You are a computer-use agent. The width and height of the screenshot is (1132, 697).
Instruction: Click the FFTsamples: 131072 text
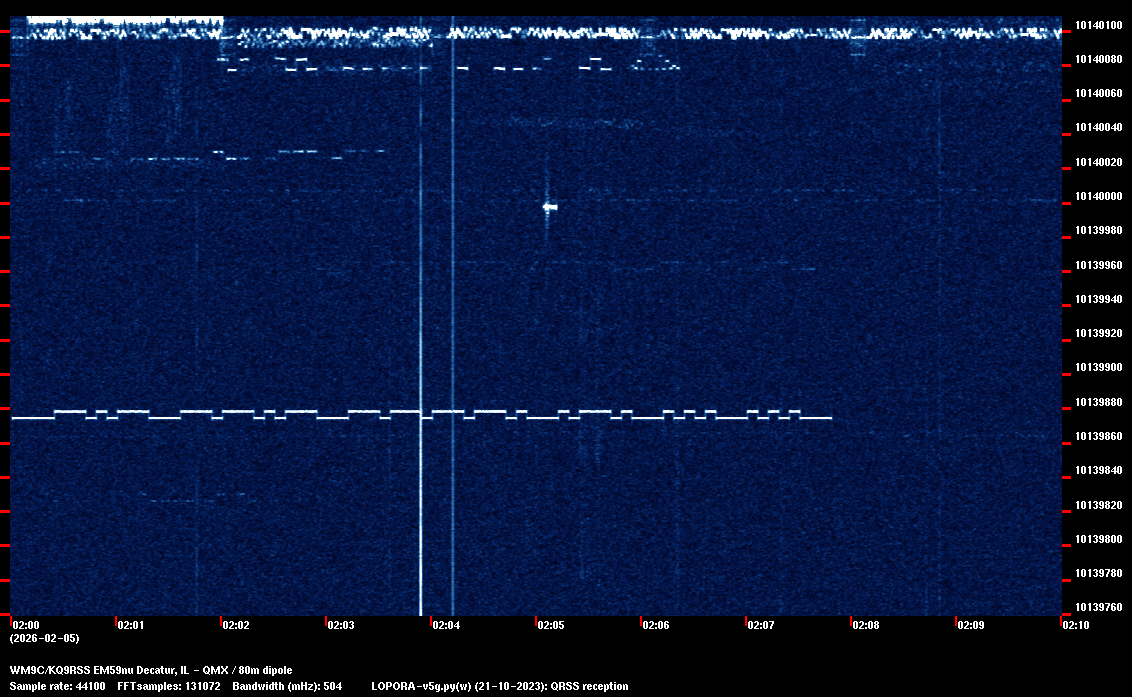169,686
